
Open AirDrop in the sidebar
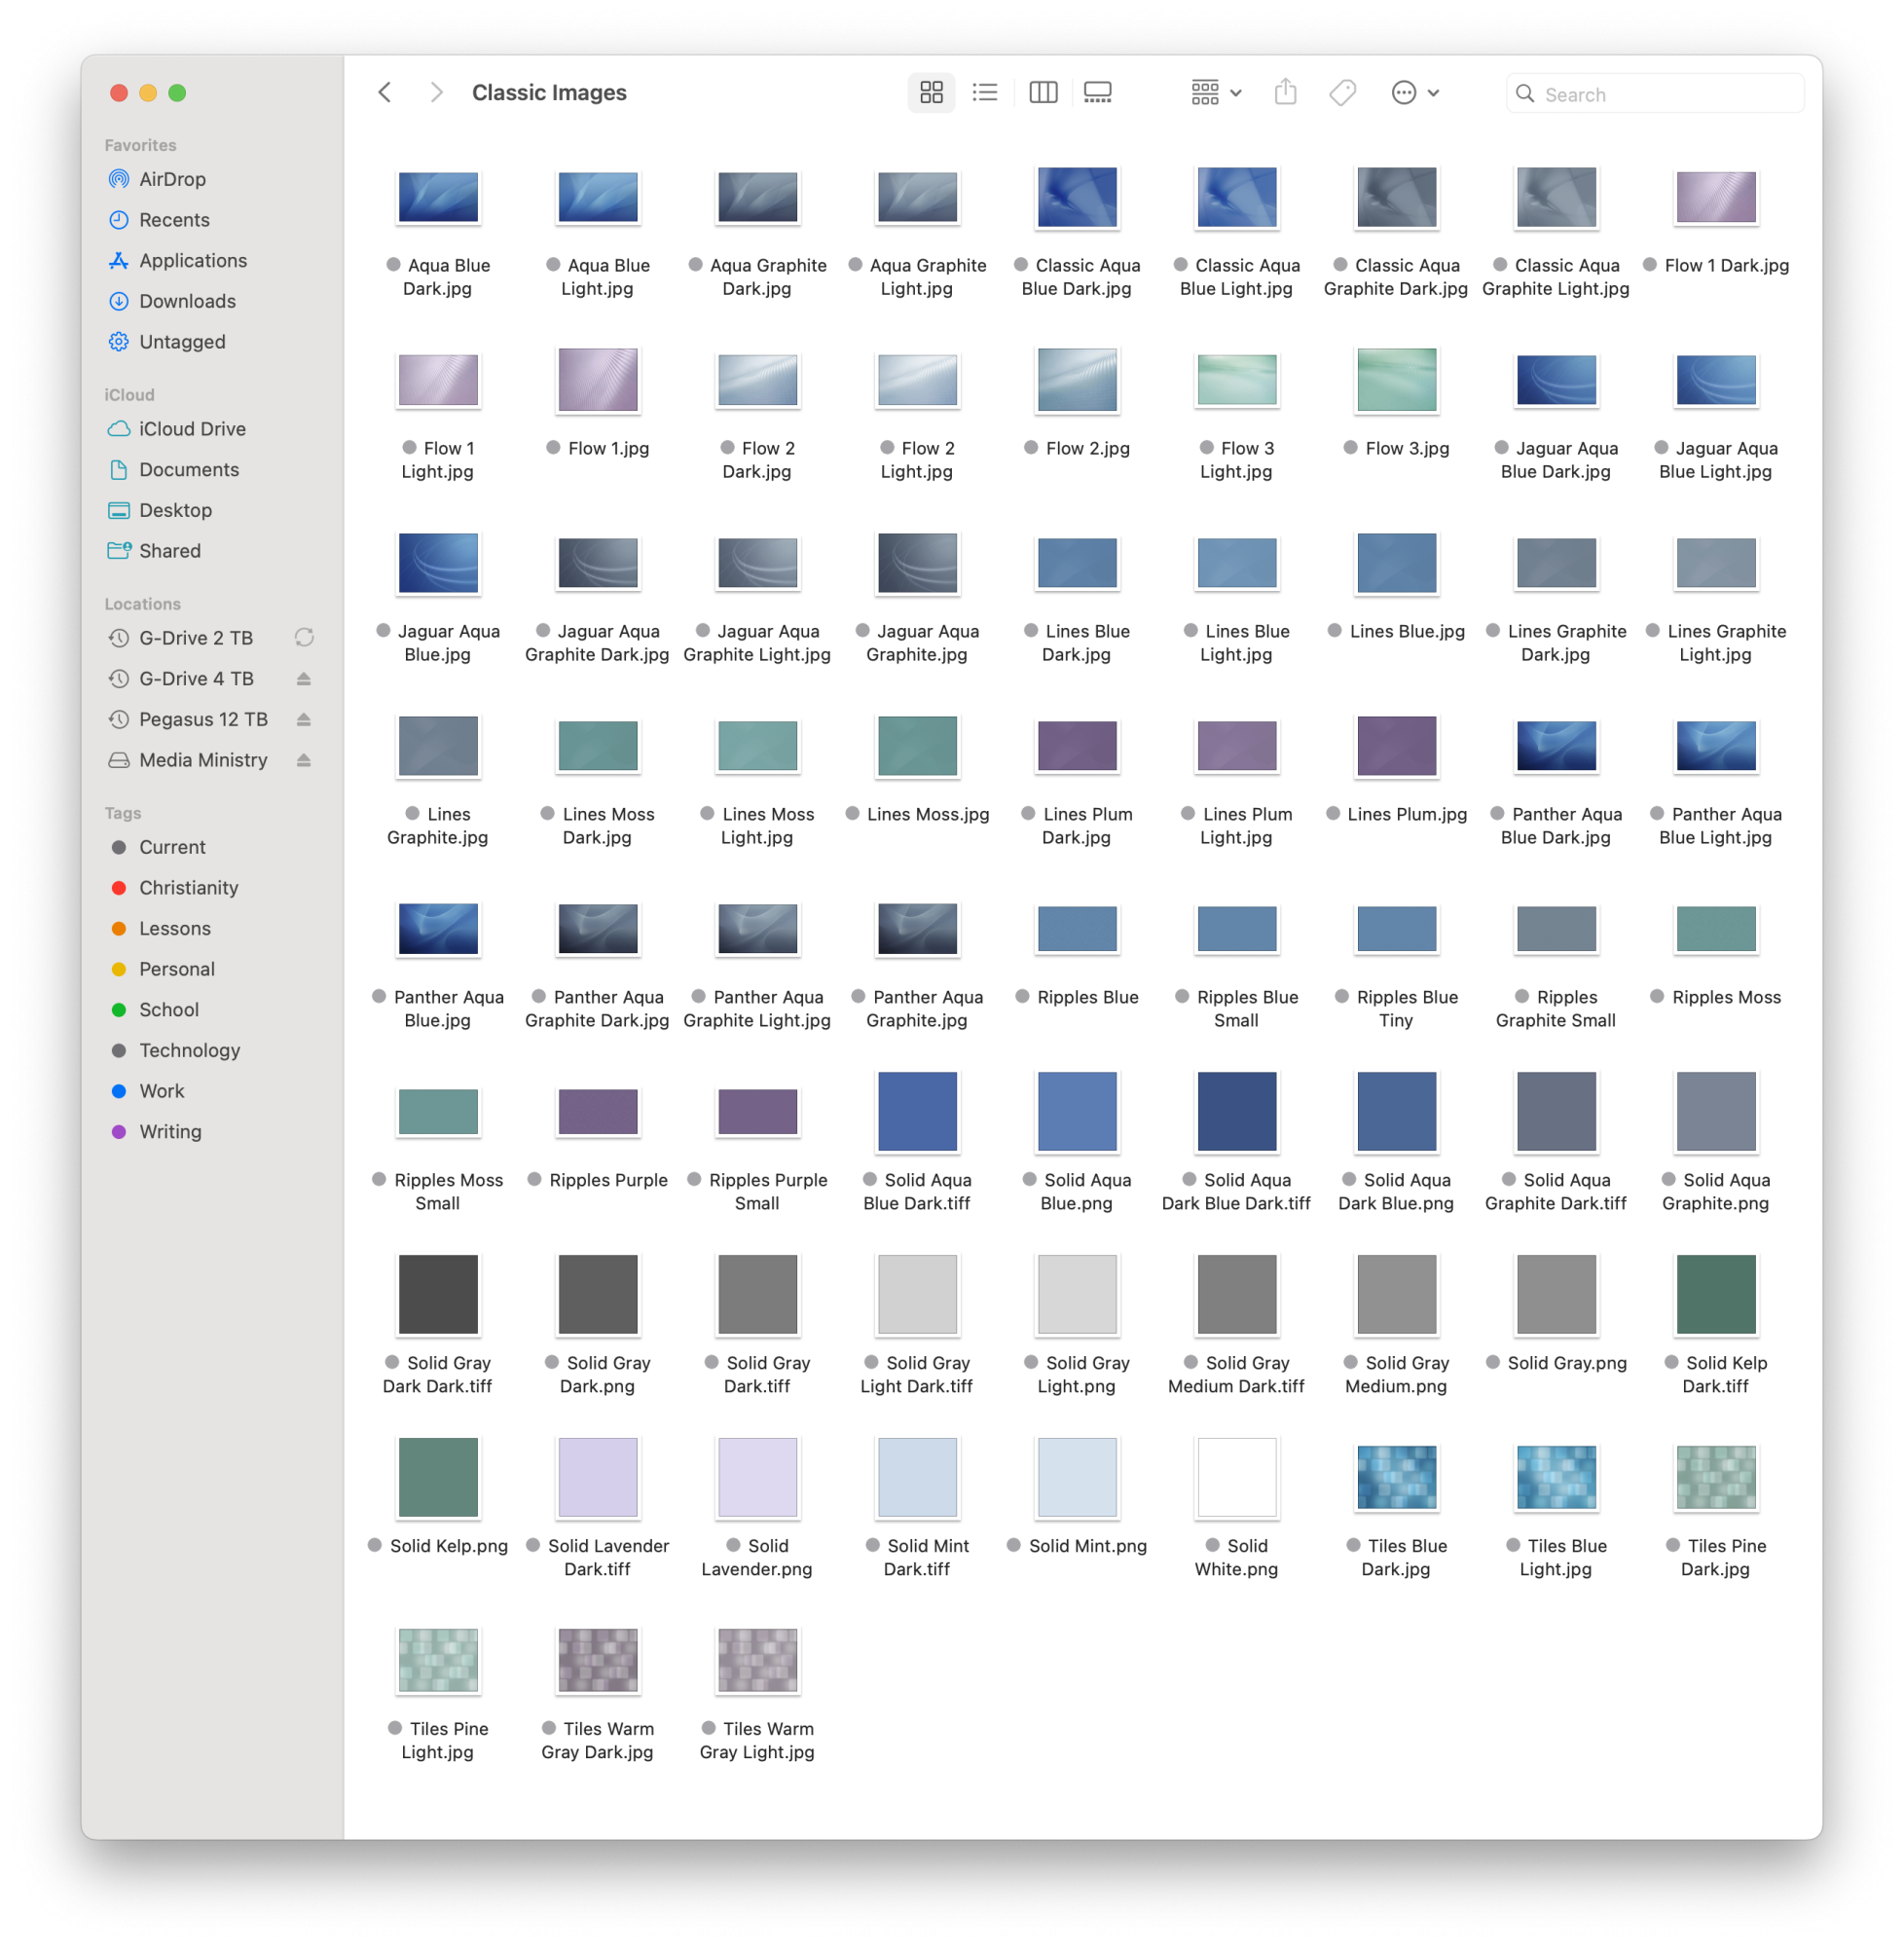pyautogui.click(x=172, y=179)
